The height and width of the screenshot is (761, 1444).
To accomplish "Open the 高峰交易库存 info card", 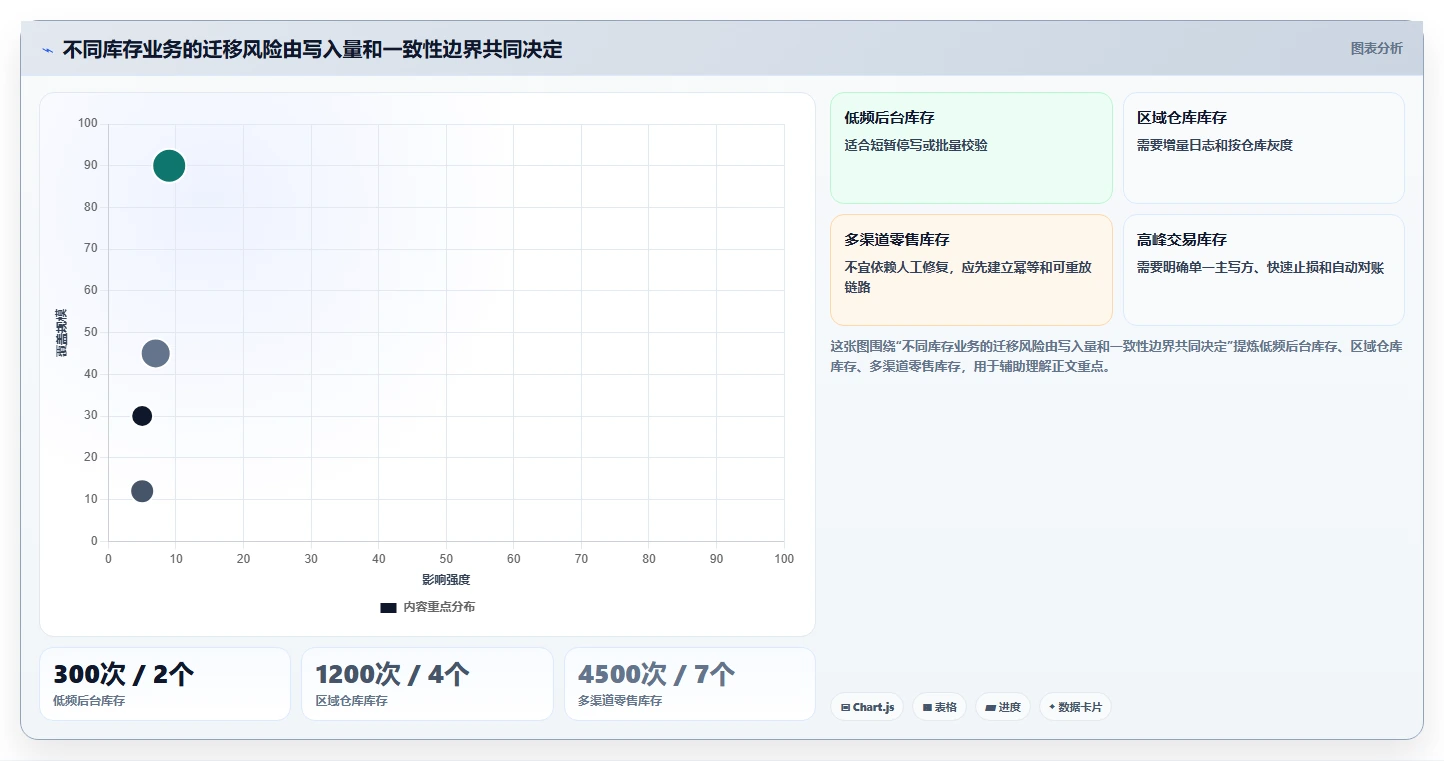I will 1264,270.
